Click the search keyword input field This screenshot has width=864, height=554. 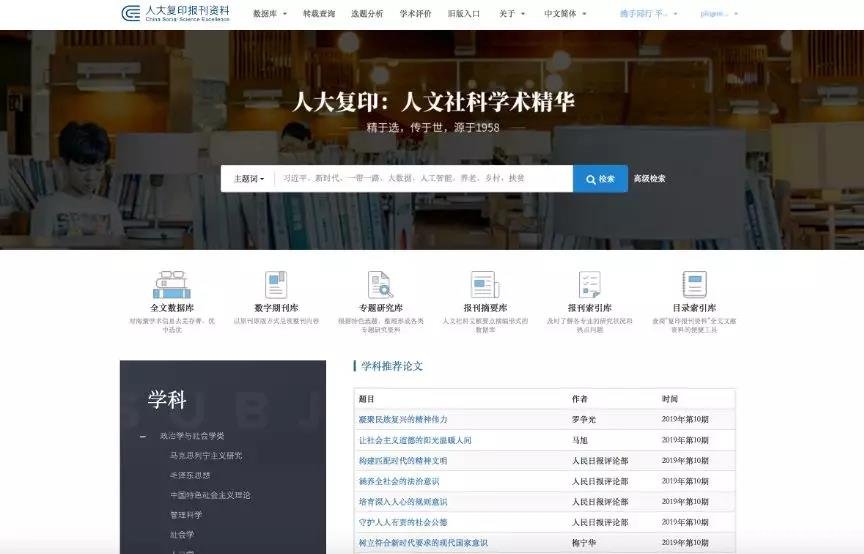coord(423,179)
